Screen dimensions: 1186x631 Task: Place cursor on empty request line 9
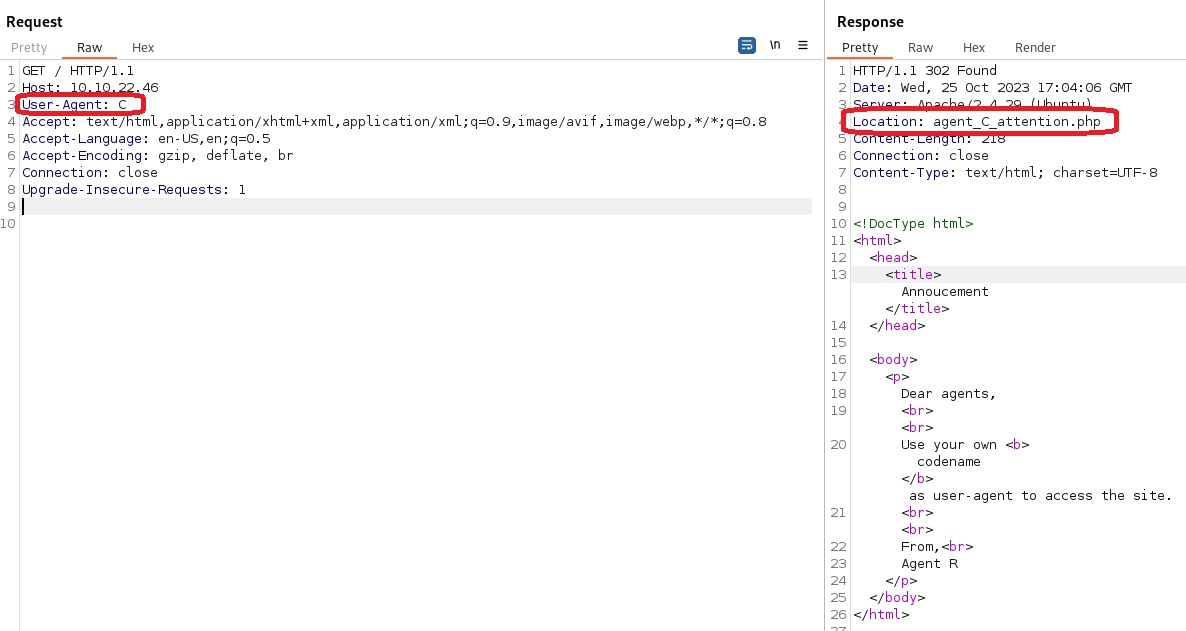click(x=416, y=207)
